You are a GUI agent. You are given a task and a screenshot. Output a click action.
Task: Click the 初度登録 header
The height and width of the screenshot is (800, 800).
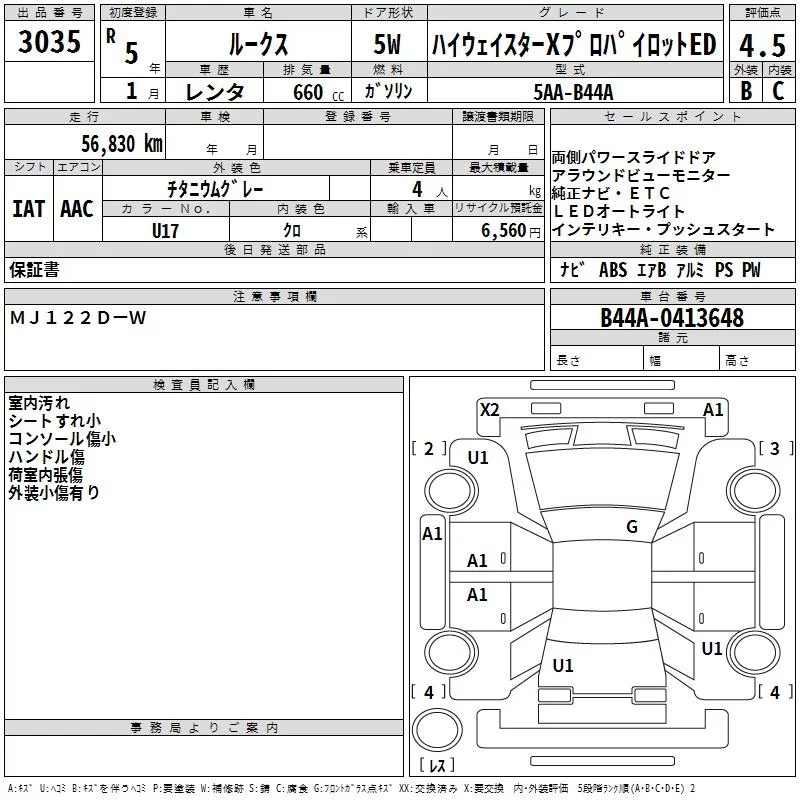click(x=133, y=13)
